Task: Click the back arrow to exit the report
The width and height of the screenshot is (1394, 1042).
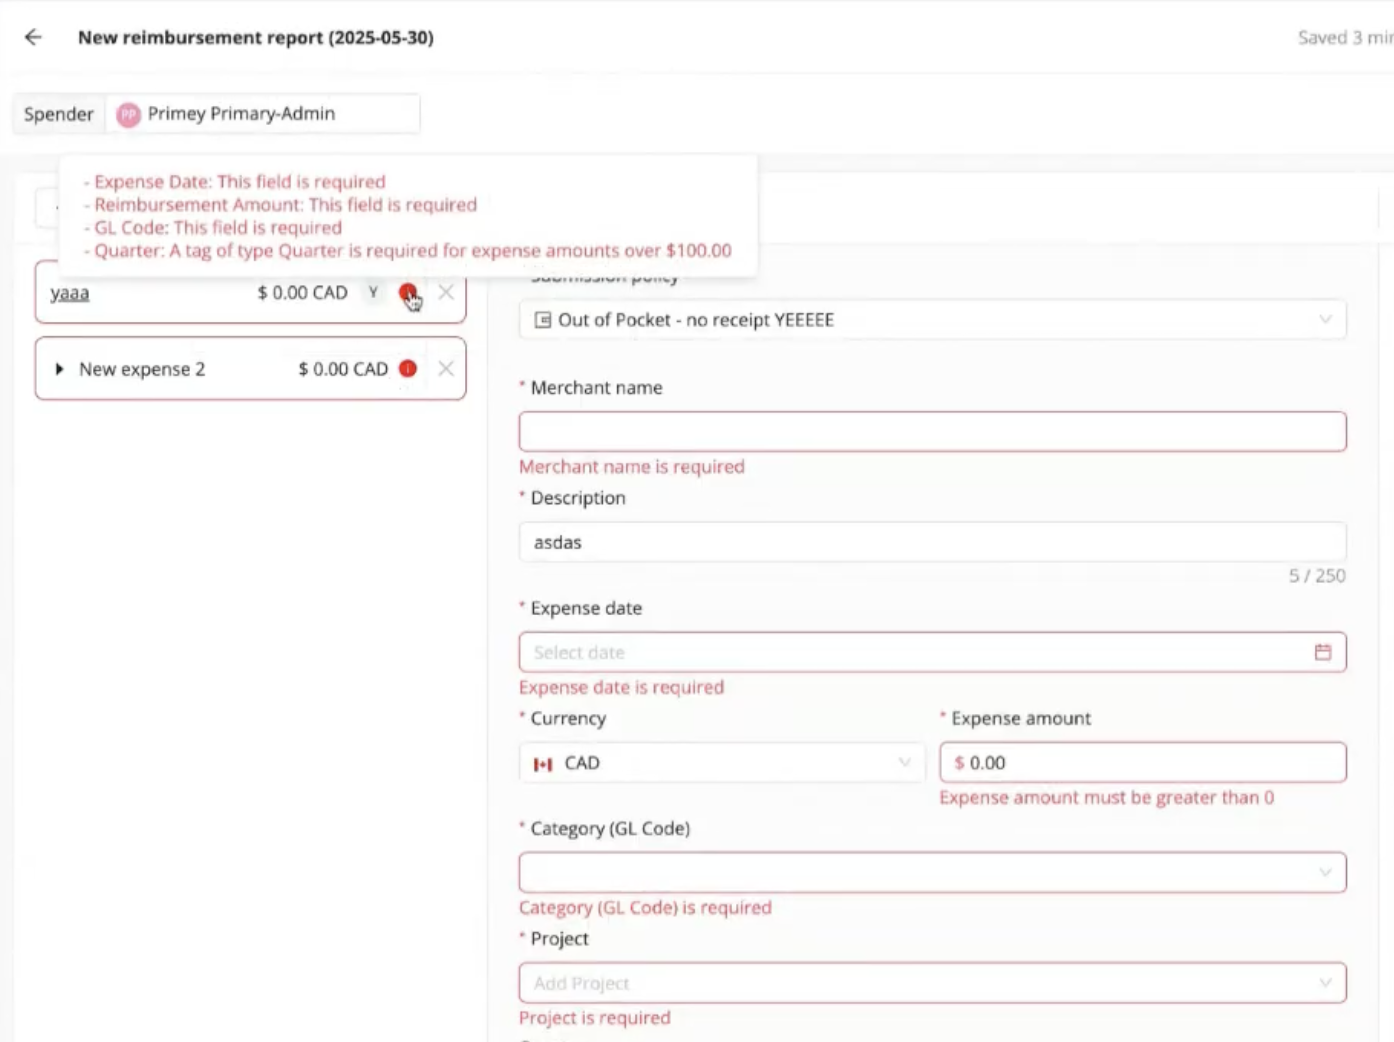Action: coord(33,37)
